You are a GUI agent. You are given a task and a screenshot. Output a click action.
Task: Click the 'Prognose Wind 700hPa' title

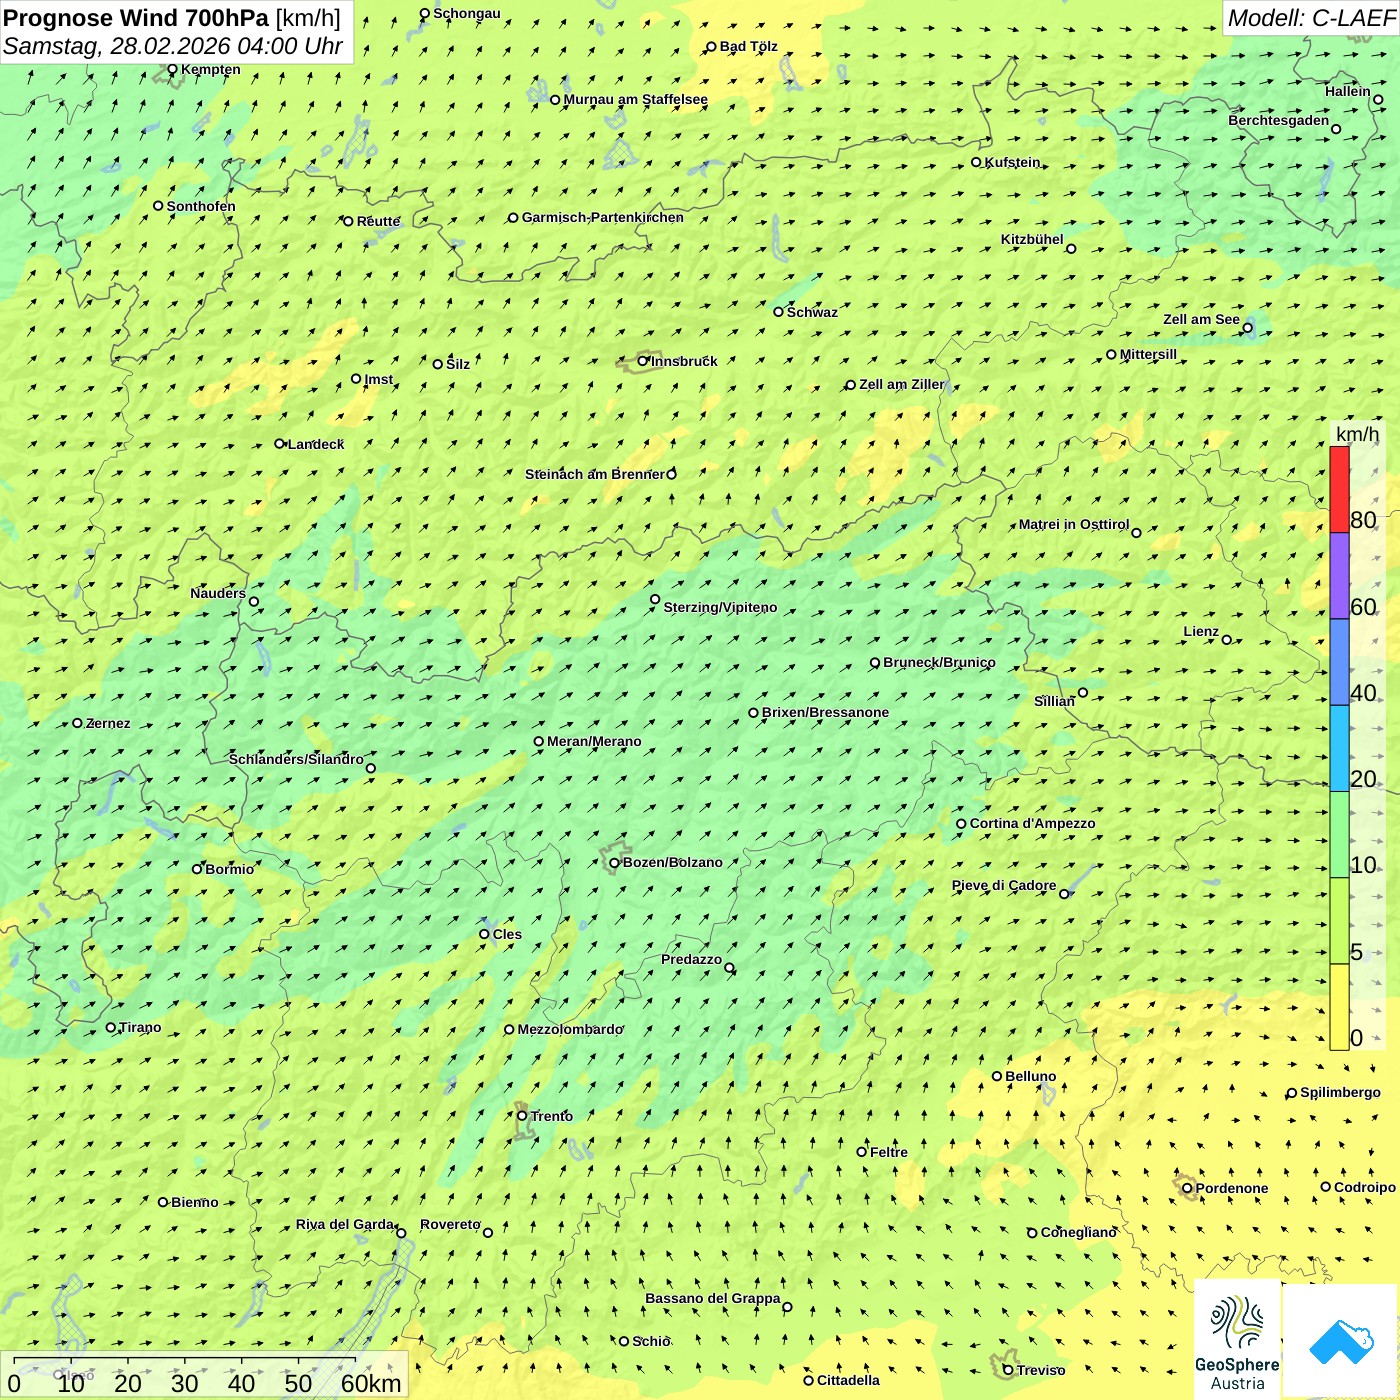point(136,18)
